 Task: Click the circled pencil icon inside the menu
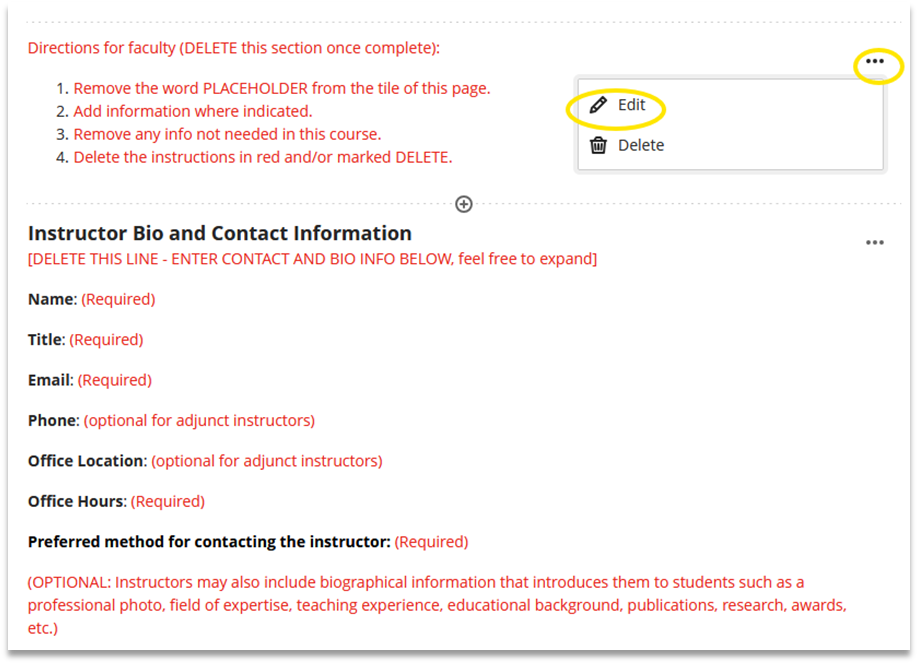599,105
